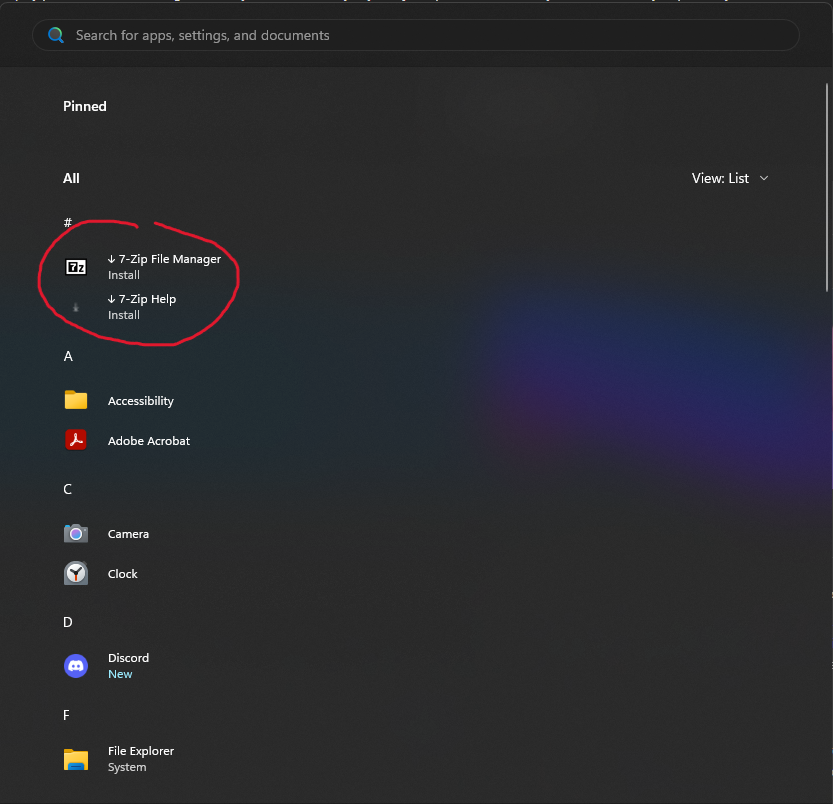Click in the search apps, settings, documents field

tap(415, 35)
